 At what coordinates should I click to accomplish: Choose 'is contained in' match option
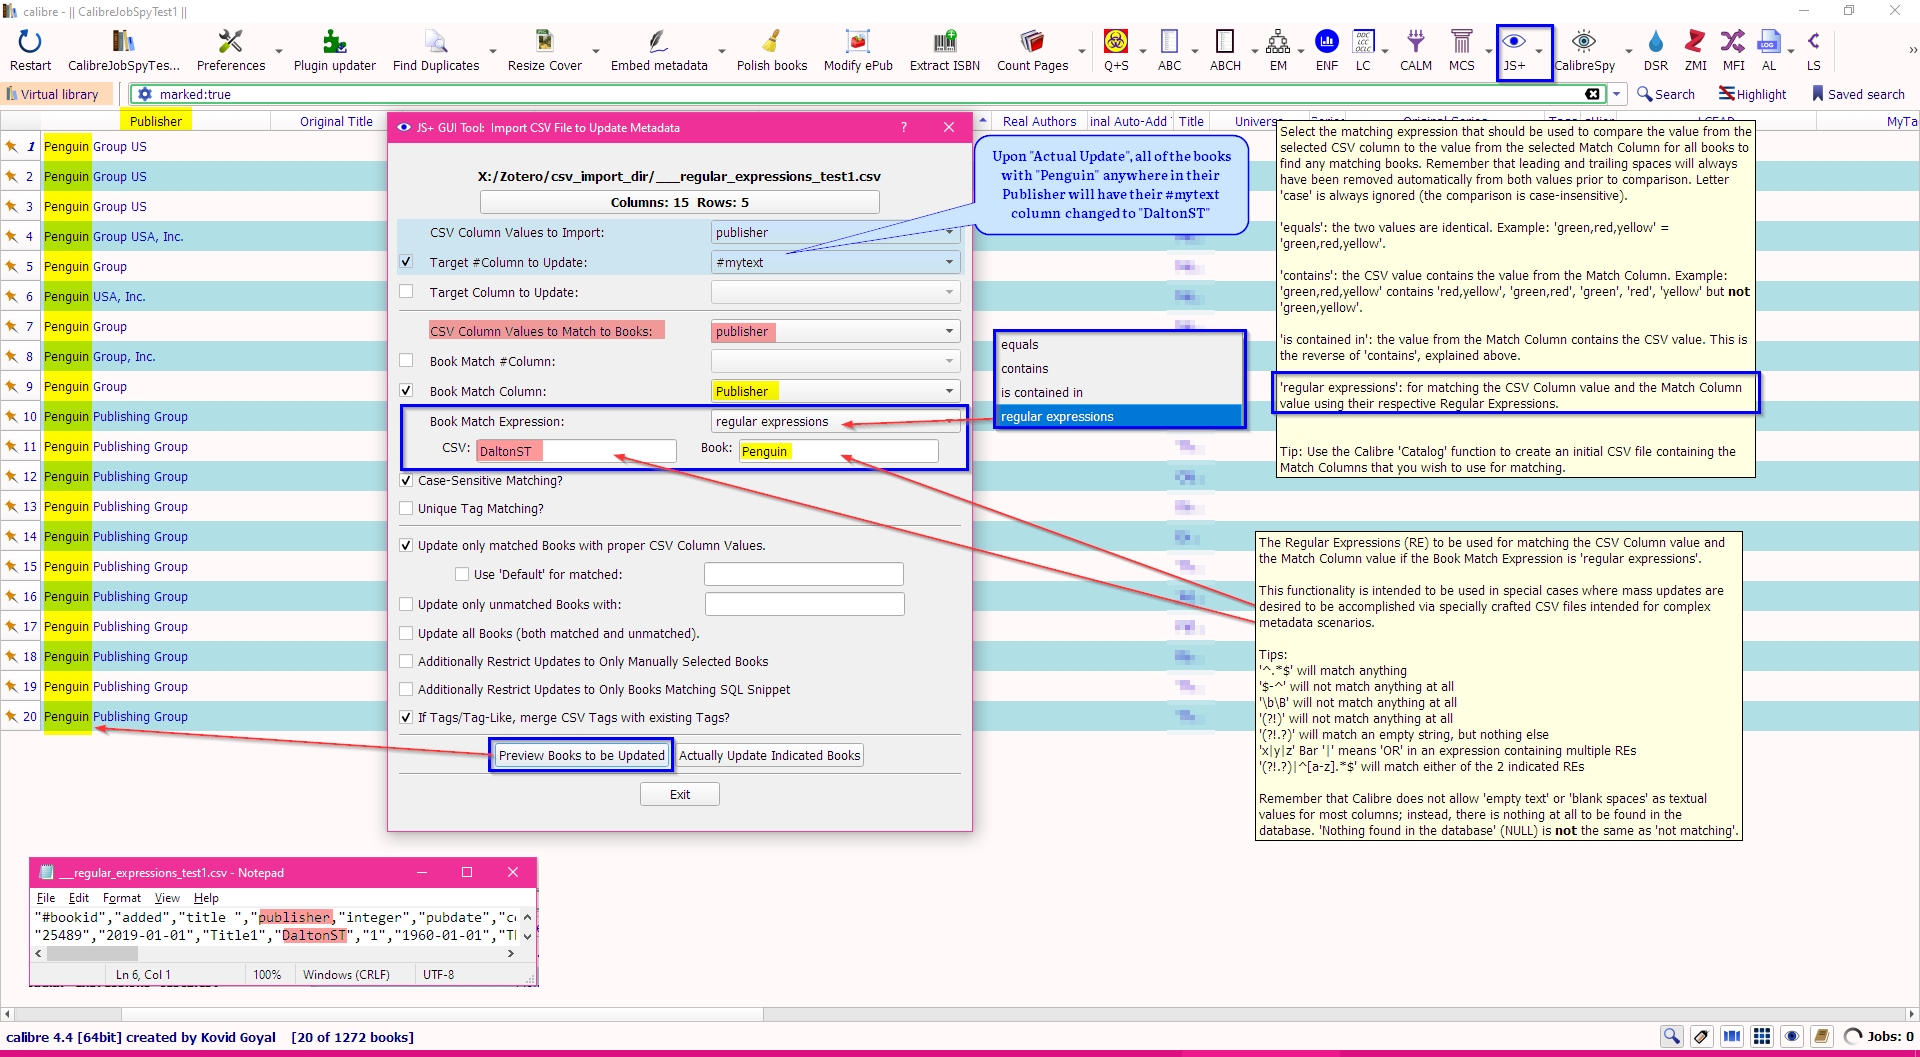pyautogui.click(x=1119, y=392)
